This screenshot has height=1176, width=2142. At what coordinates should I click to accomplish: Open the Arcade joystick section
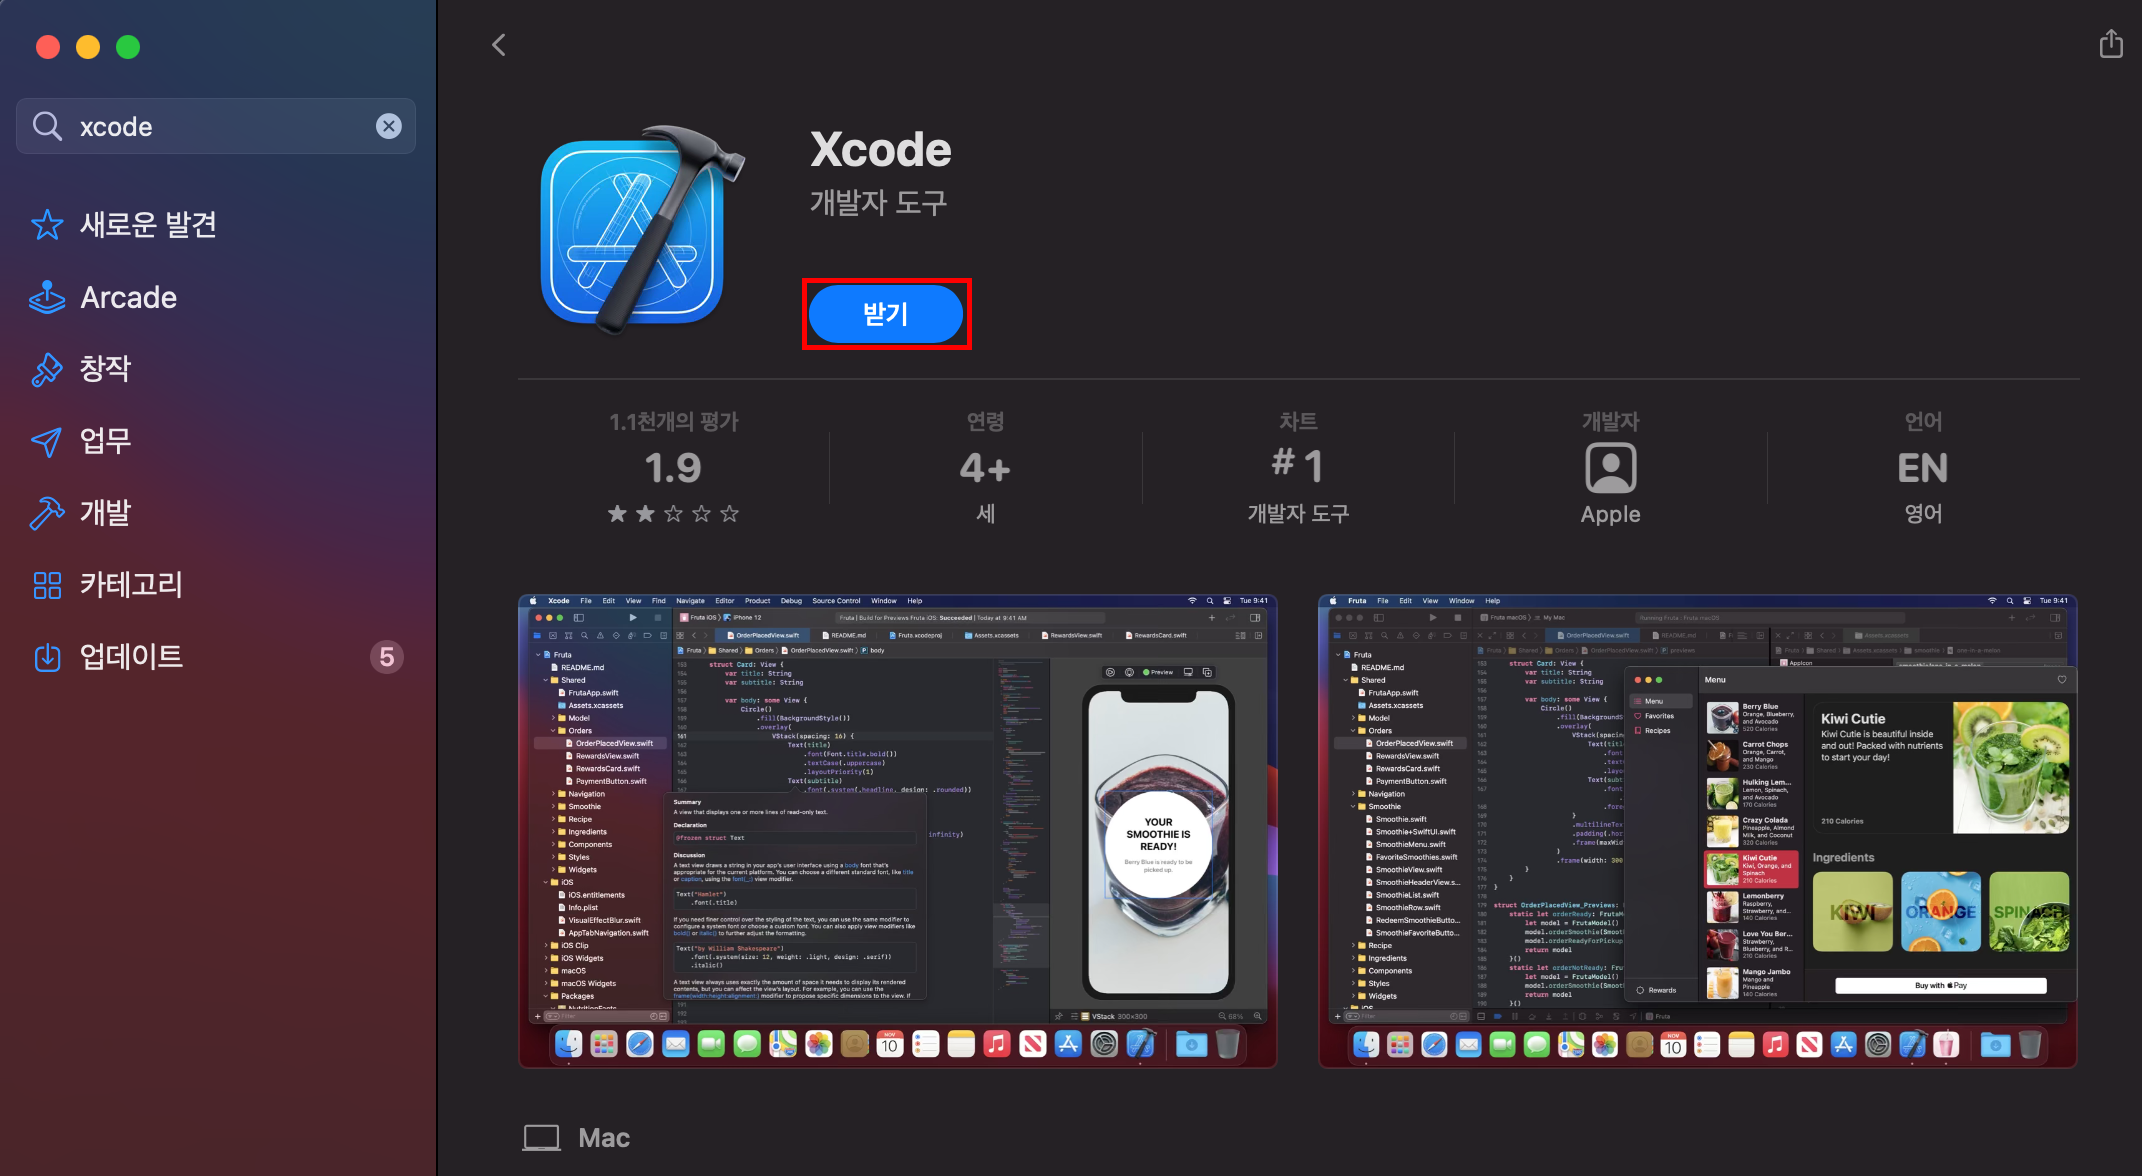tap(105, 297)
